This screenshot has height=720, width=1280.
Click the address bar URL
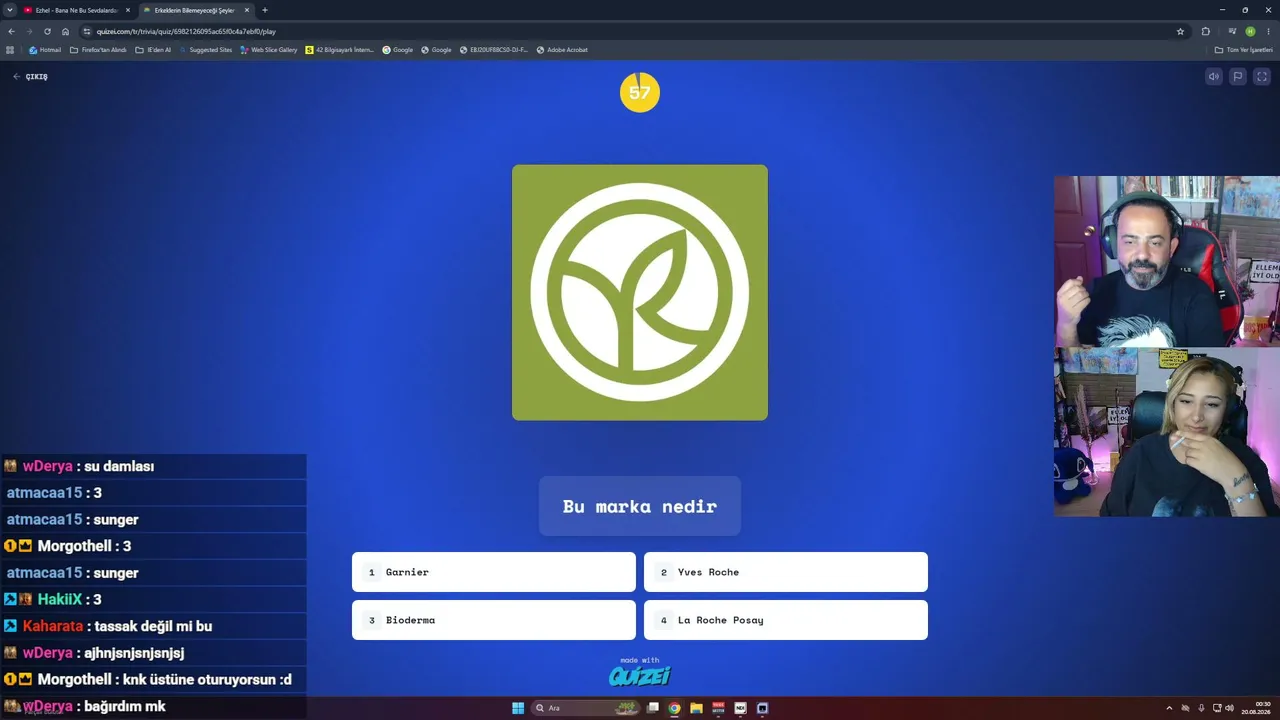(186, 31)
